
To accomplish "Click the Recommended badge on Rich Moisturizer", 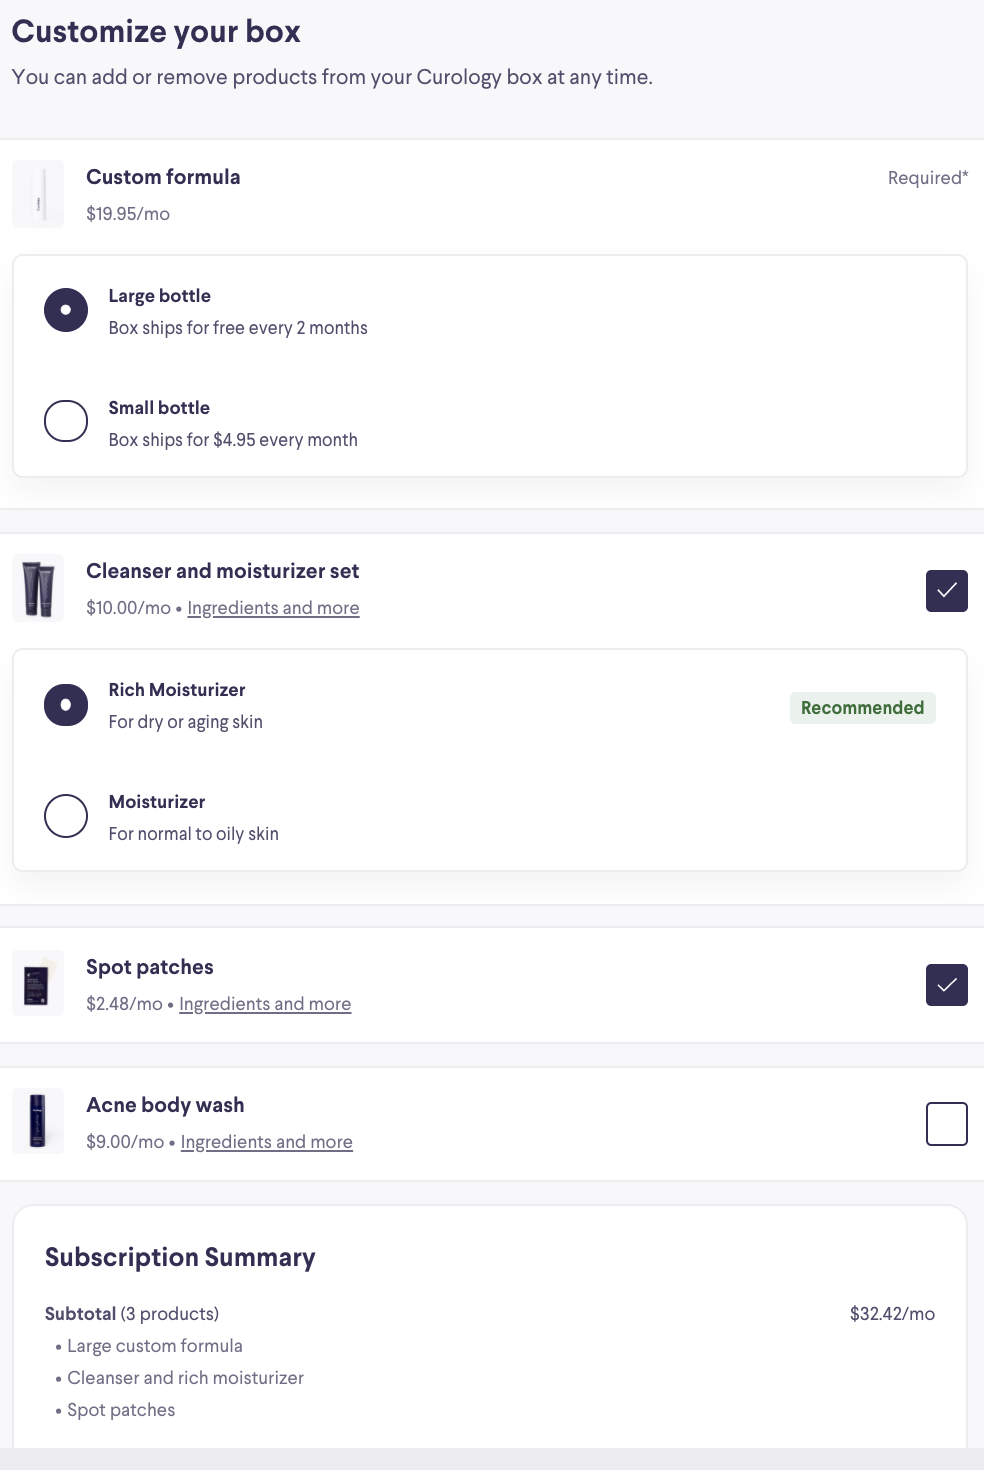I will tap(863, 708).
